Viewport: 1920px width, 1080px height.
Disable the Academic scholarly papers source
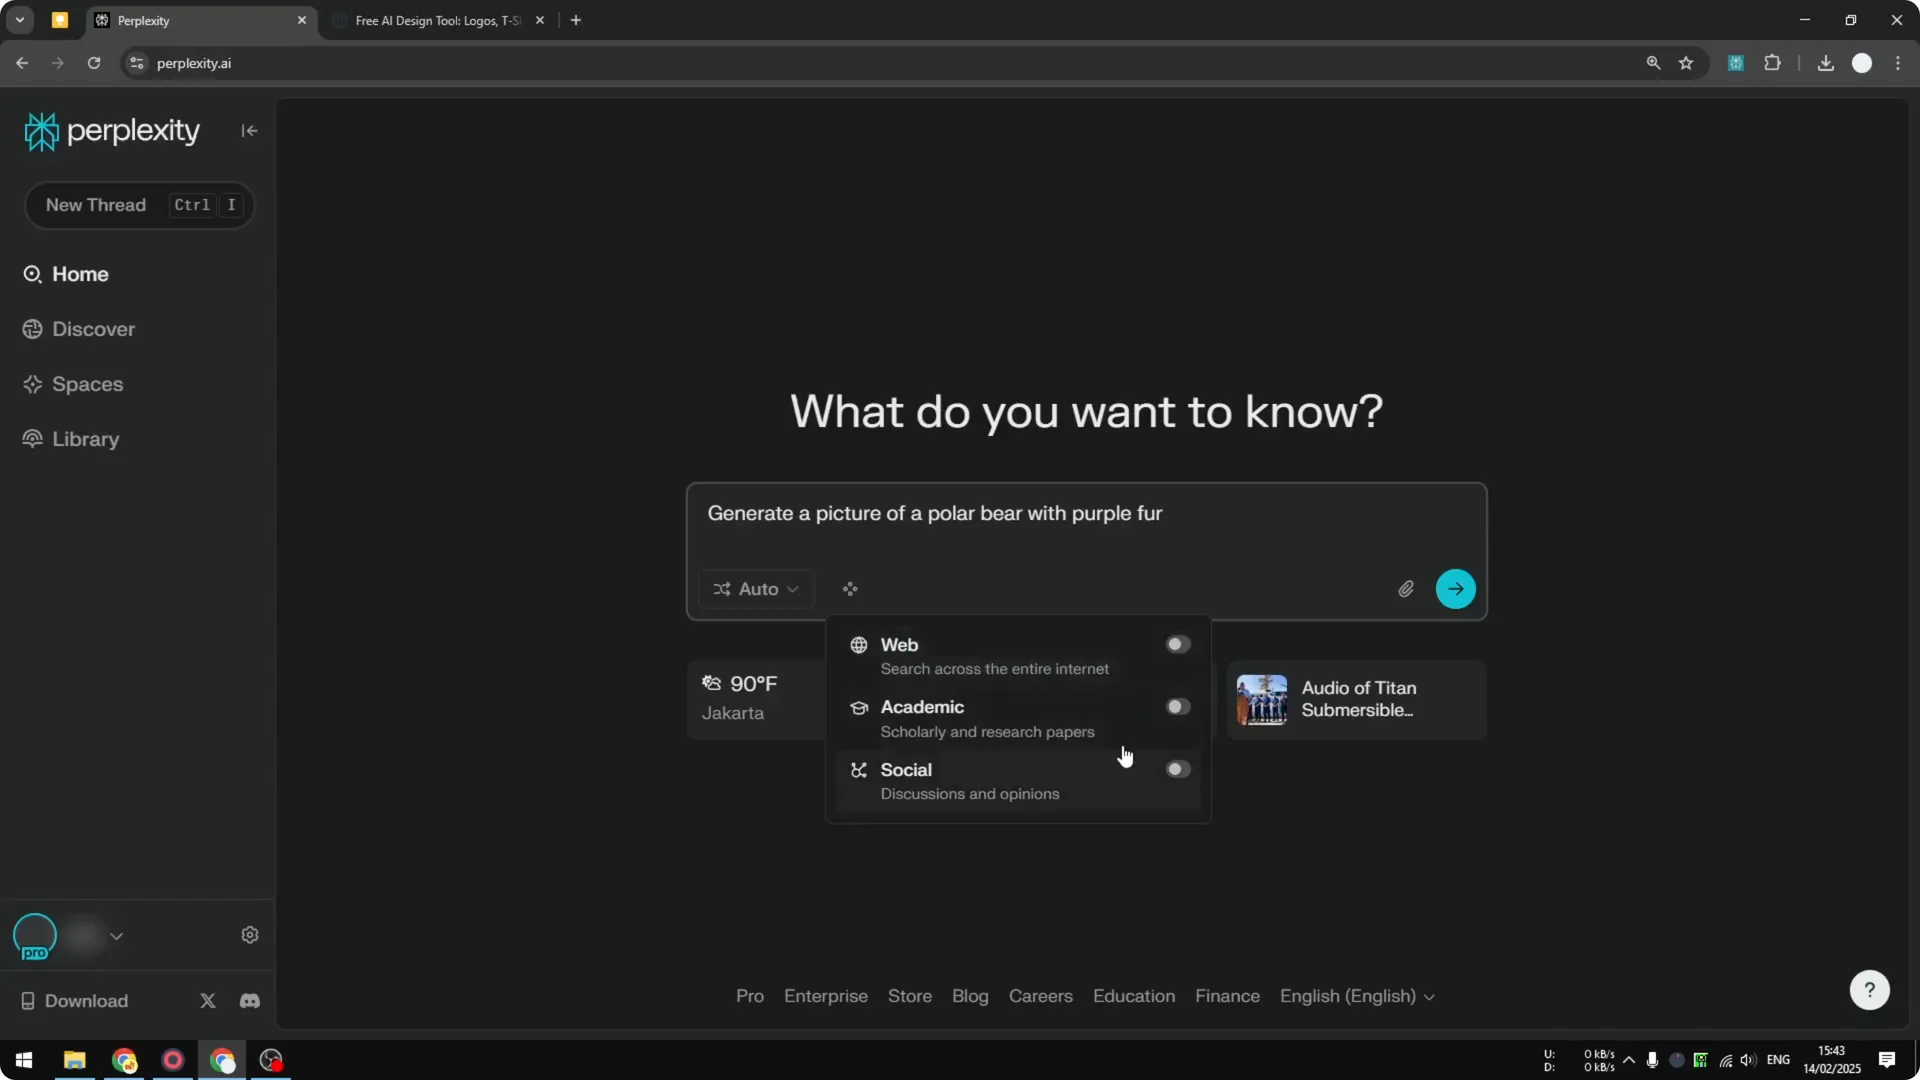(x=1176, y=706)
